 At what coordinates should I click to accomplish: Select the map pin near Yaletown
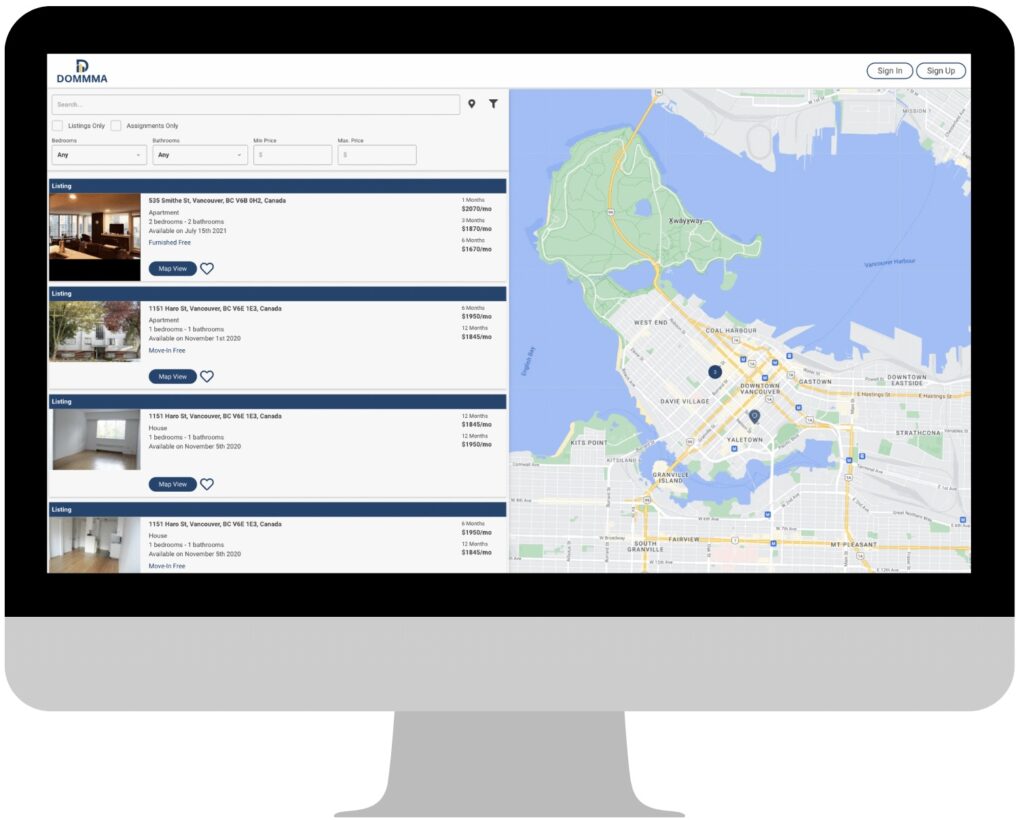754,416
